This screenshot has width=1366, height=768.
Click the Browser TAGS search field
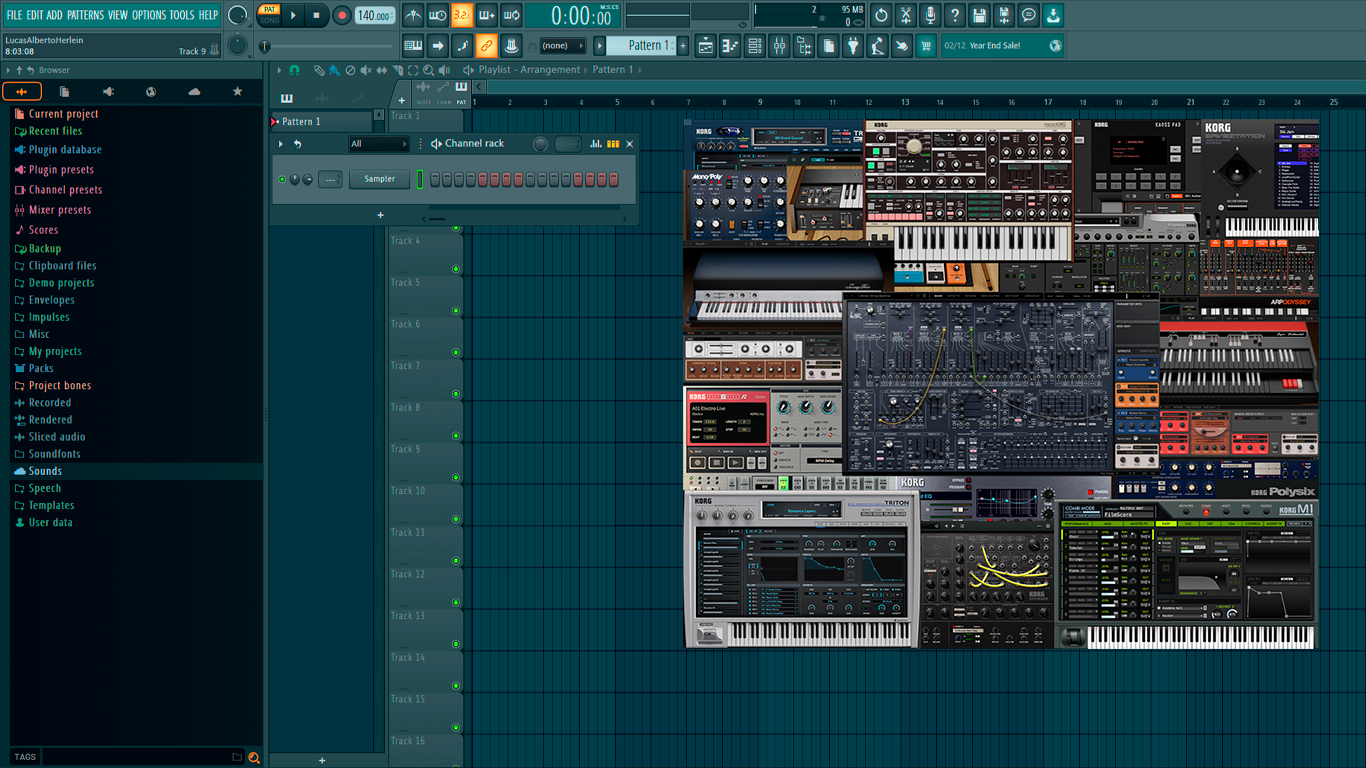click(135, 757)
